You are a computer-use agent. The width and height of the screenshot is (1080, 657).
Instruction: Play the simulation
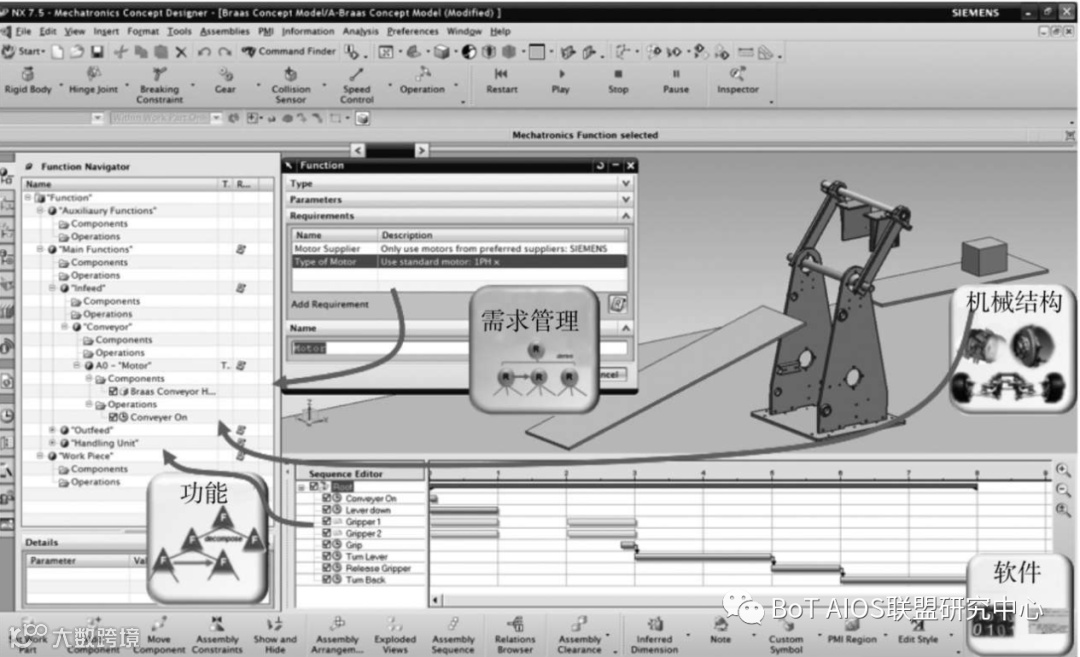561,81
